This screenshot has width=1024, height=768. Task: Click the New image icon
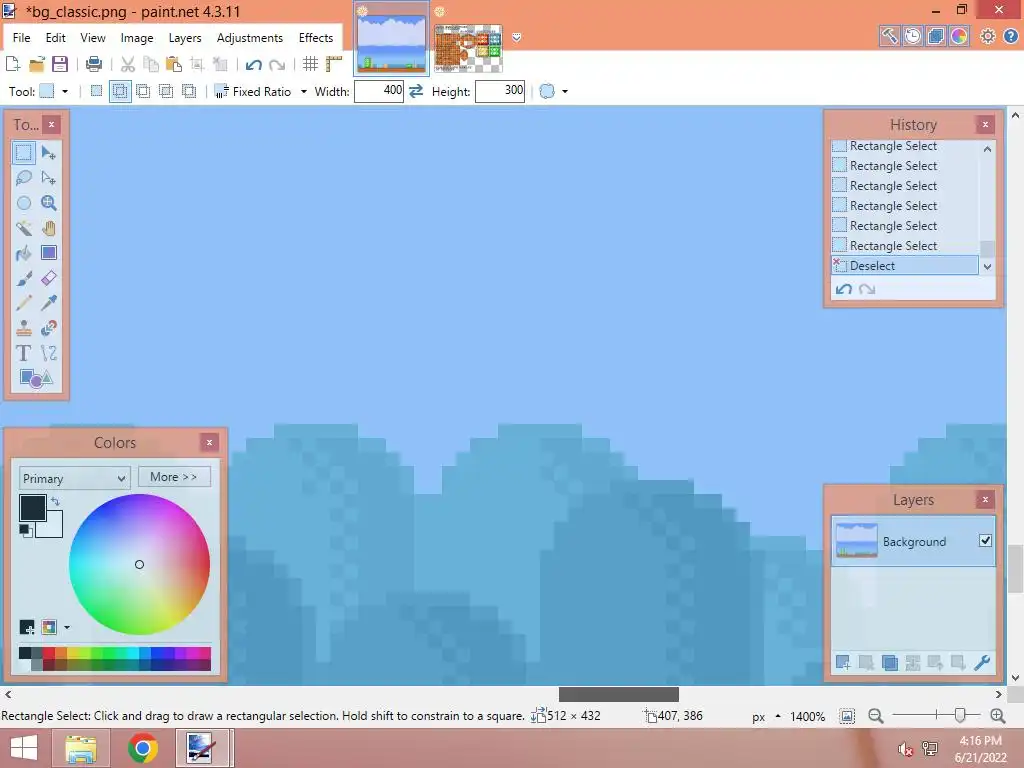tap(13, 64)
